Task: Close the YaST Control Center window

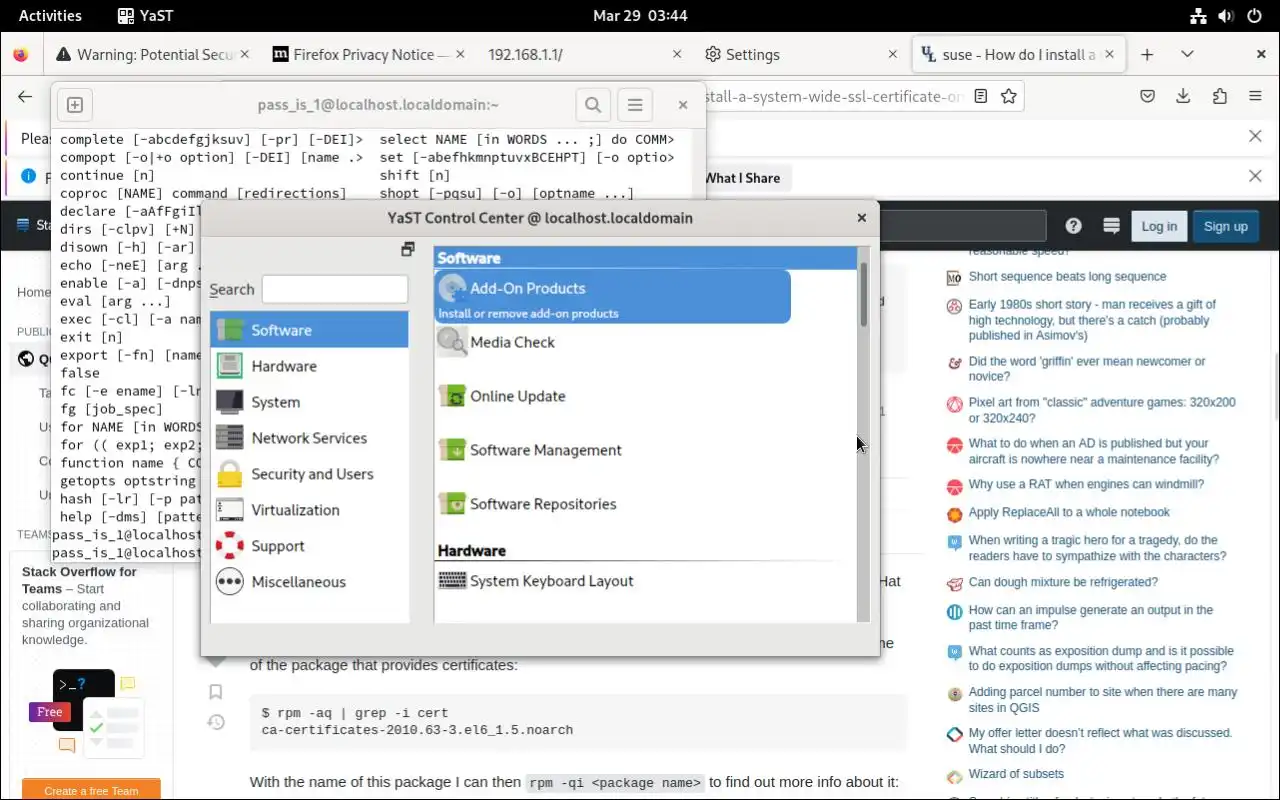Action: 861,218
